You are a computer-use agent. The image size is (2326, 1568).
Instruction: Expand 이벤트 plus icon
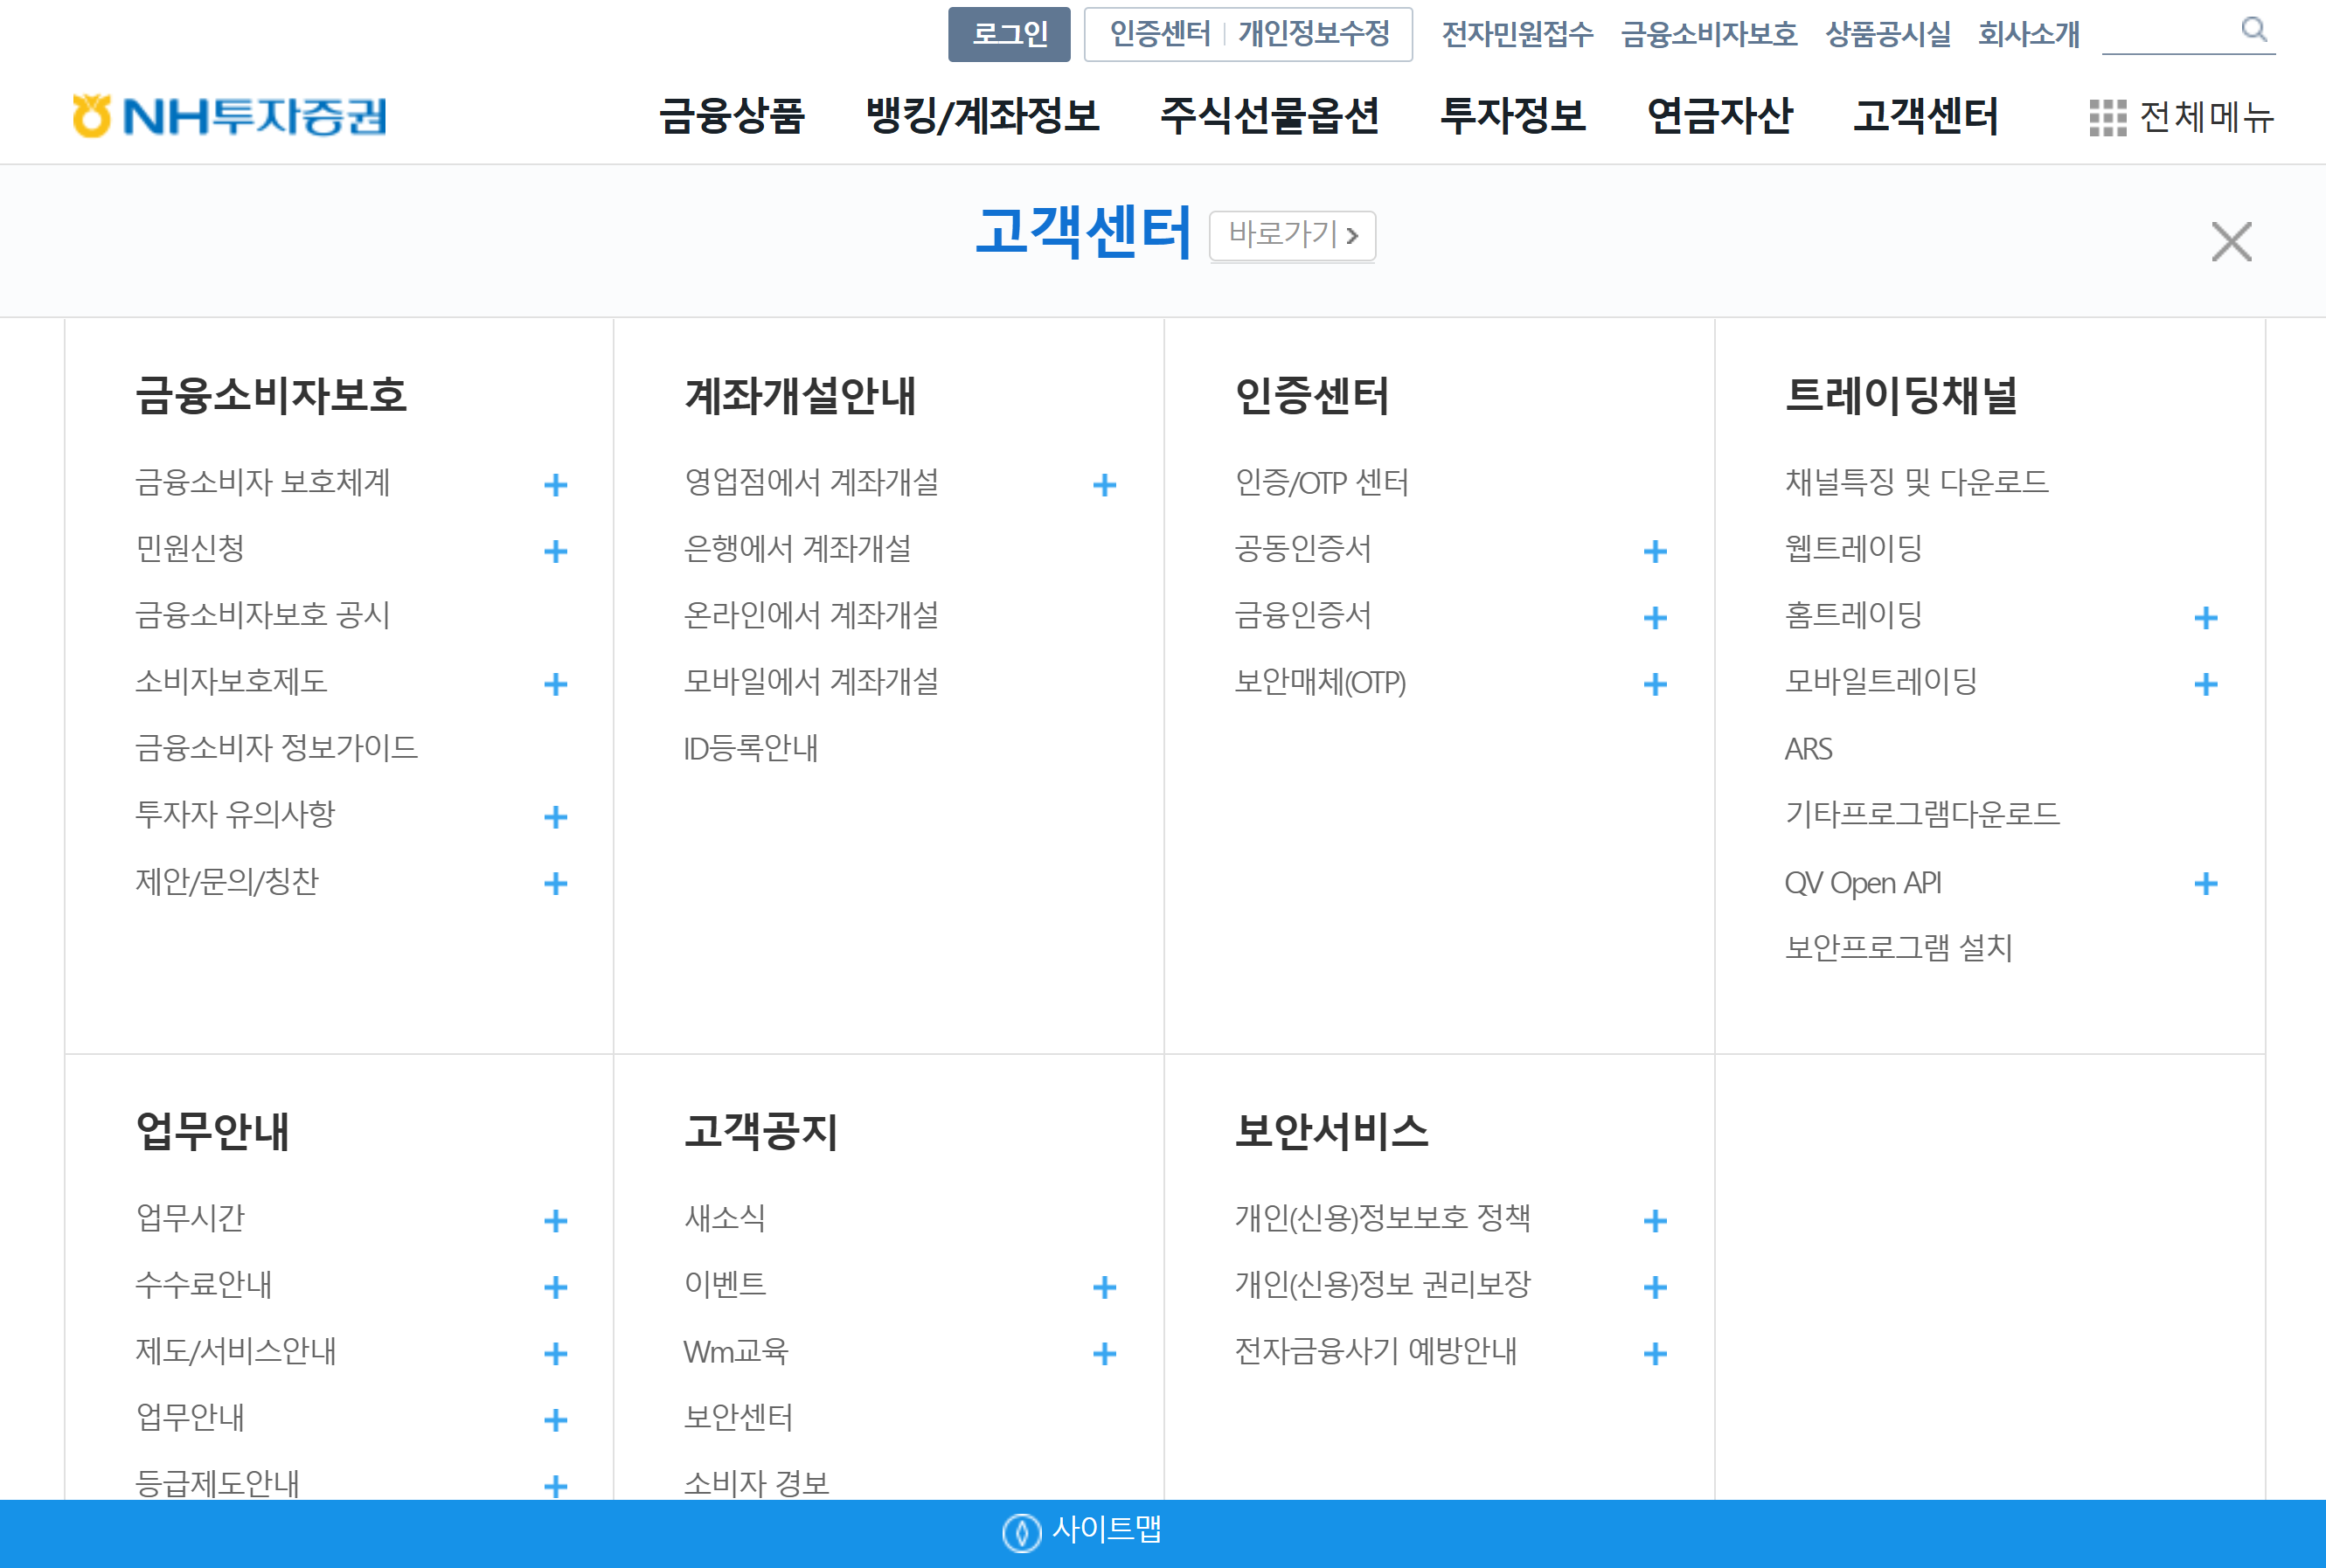[x=1104, y=1287]
